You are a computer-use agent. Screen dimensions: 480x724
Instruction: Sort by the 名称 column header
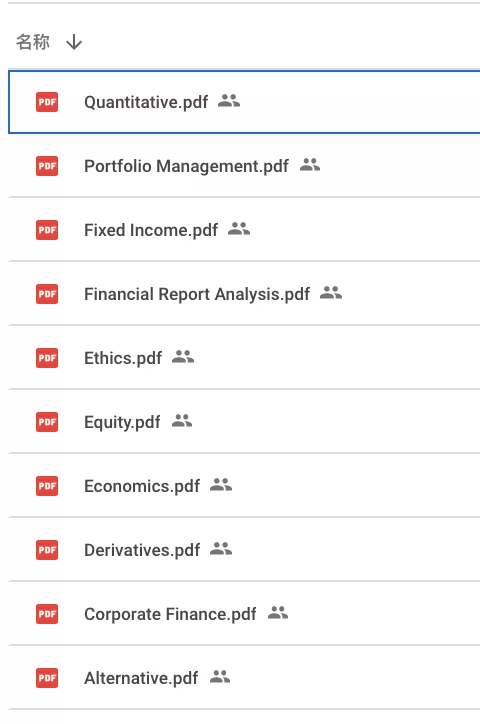33,42
